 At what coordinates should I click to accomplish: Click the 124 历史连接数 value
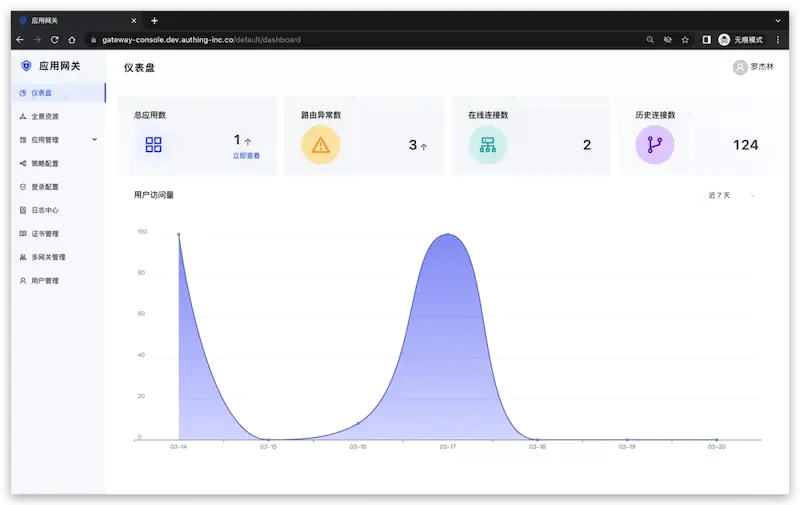pyautogui.click(x=745, y=145)
